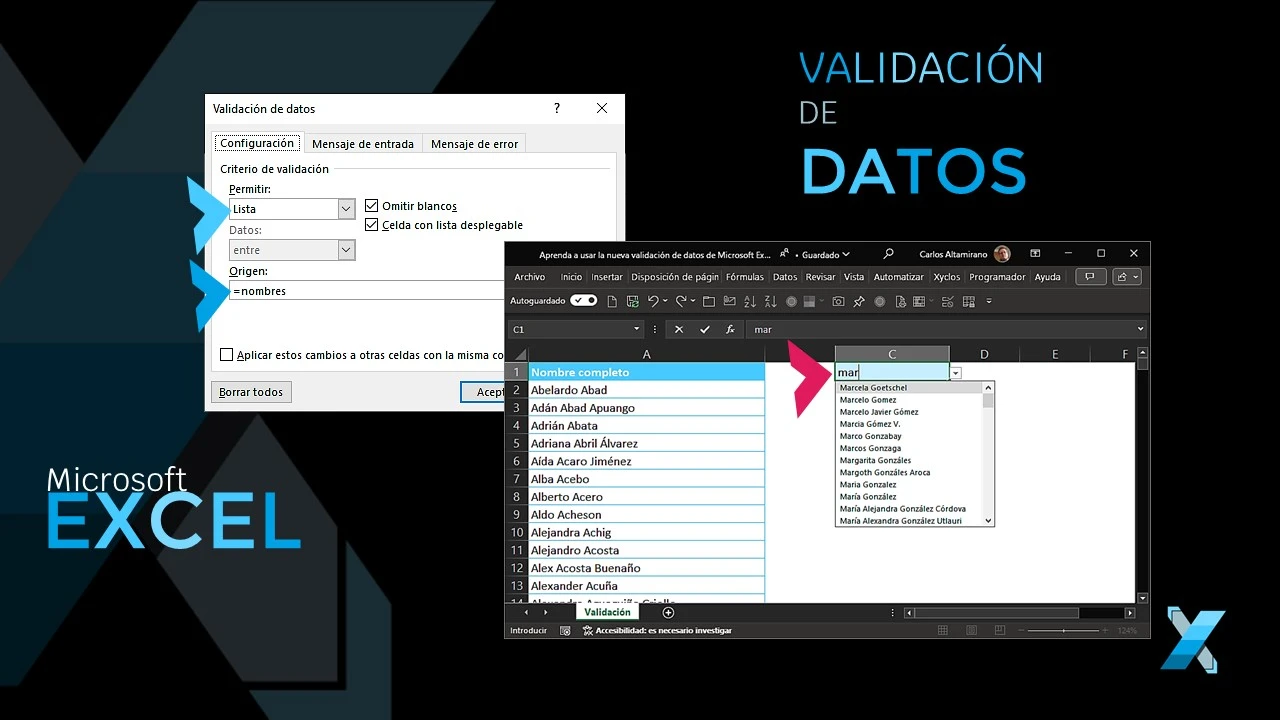Open the Undo history dropdown arrow
This screenshot has width=1280, height=720.
tap(665, 301)
